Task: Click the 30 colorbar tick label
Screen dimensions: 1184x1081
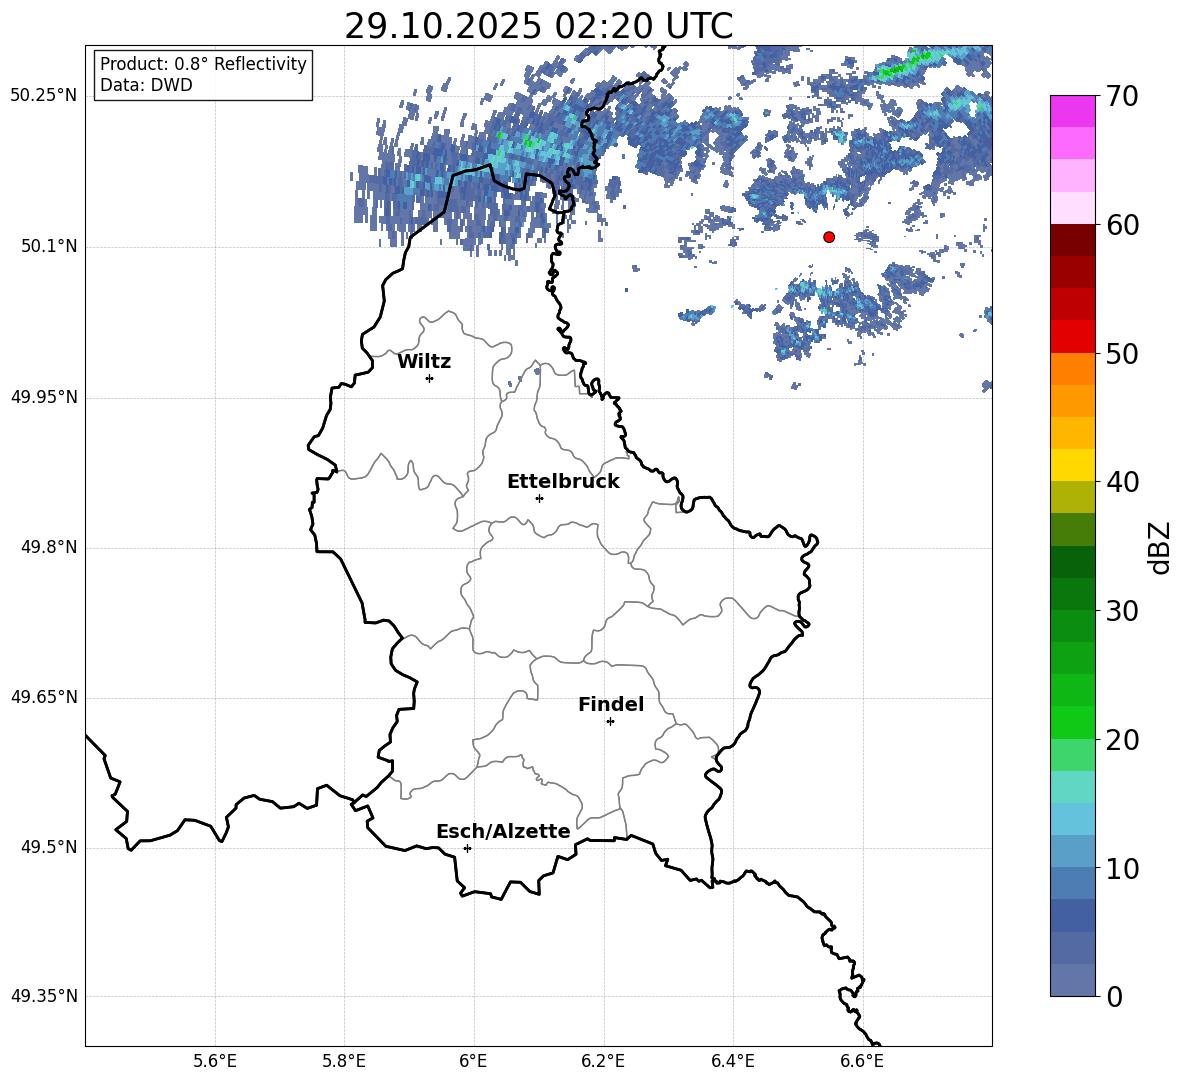Action: click(x=1122, y=611)
